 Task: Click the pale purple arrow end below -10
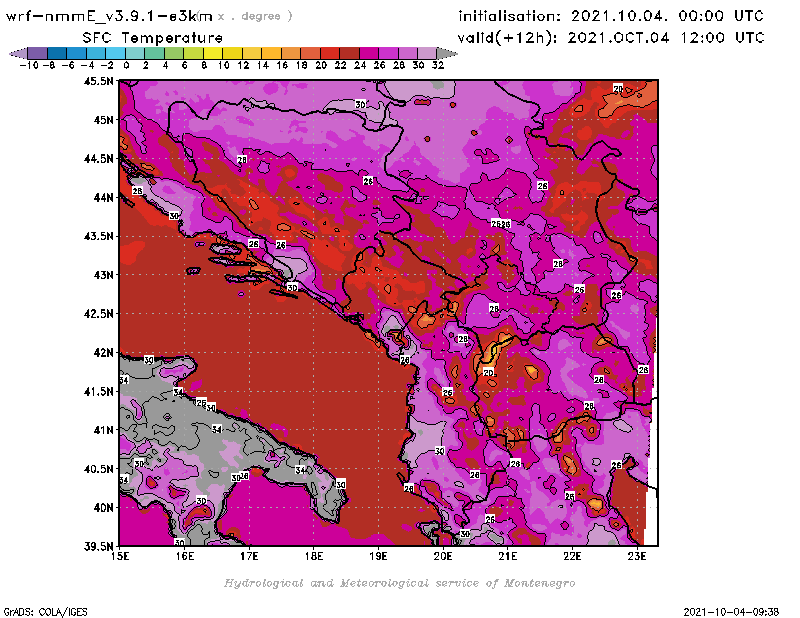18,53
